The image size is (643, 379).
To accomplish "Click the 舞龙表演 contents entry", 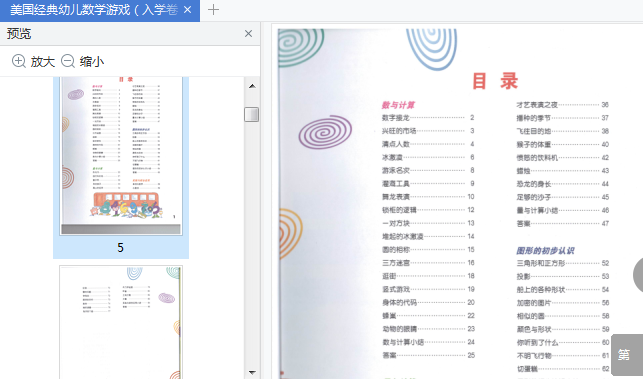I will point(428,196).
